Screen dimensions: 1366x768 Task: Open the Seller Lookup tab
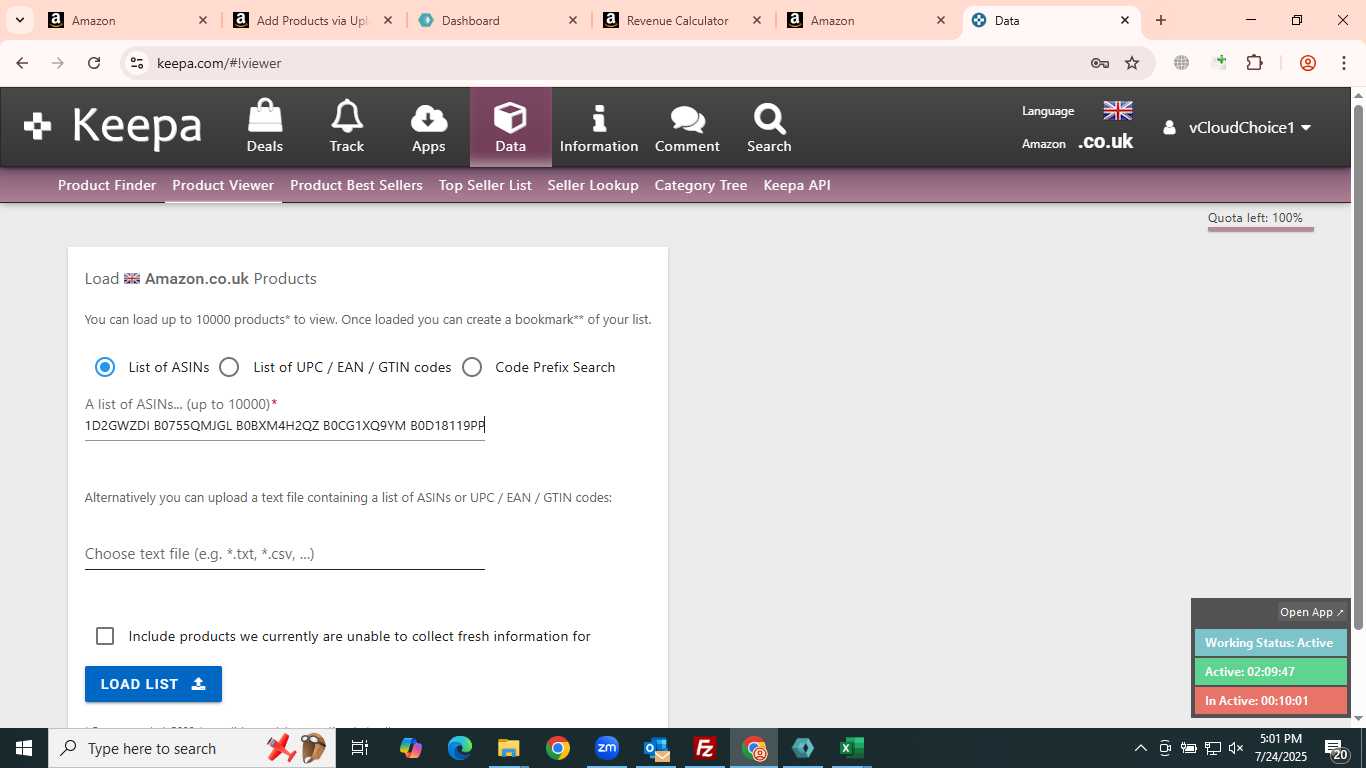pyautogui.click(x=593, y=185)
